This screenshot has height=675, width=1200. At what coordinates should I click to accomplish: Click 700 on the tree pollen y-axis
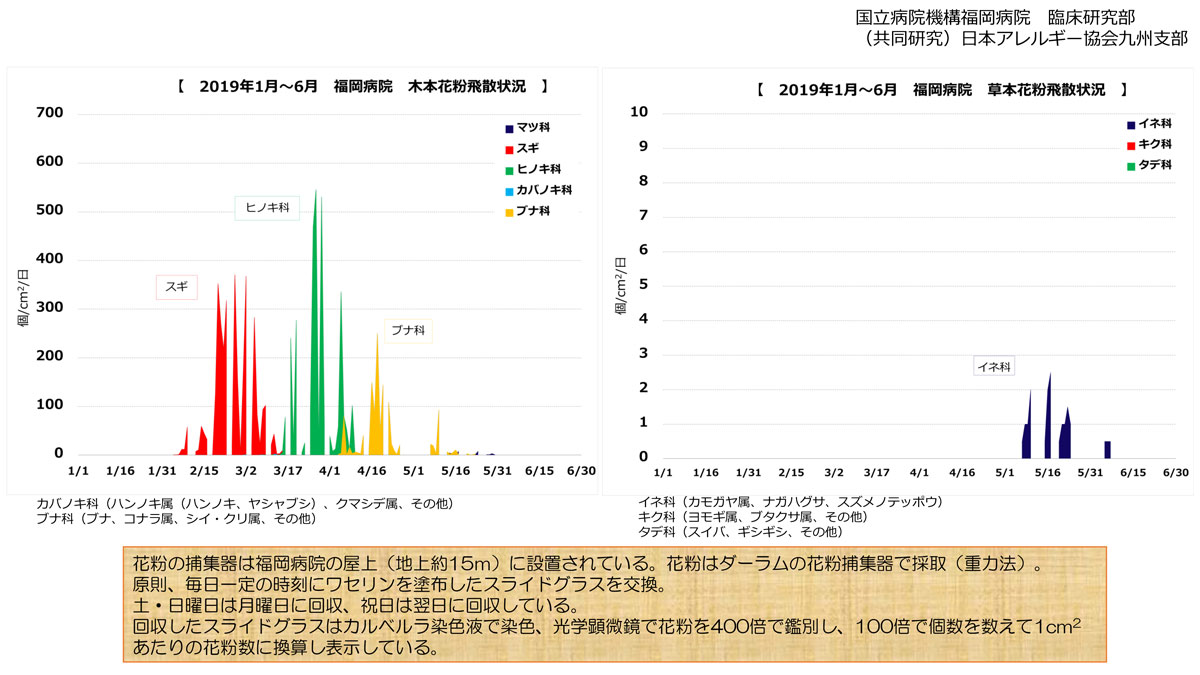coord(51,113)
